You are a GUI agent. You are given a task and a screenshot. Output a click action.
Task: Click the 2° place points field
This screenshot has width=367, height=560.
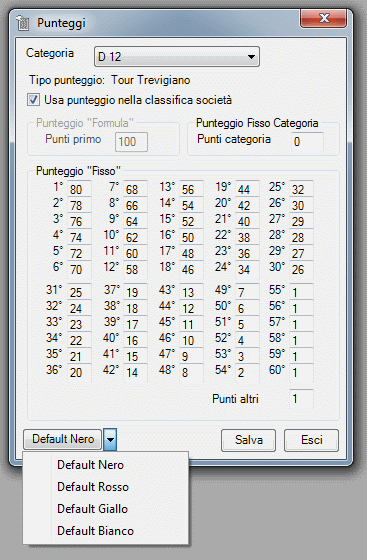79,205
